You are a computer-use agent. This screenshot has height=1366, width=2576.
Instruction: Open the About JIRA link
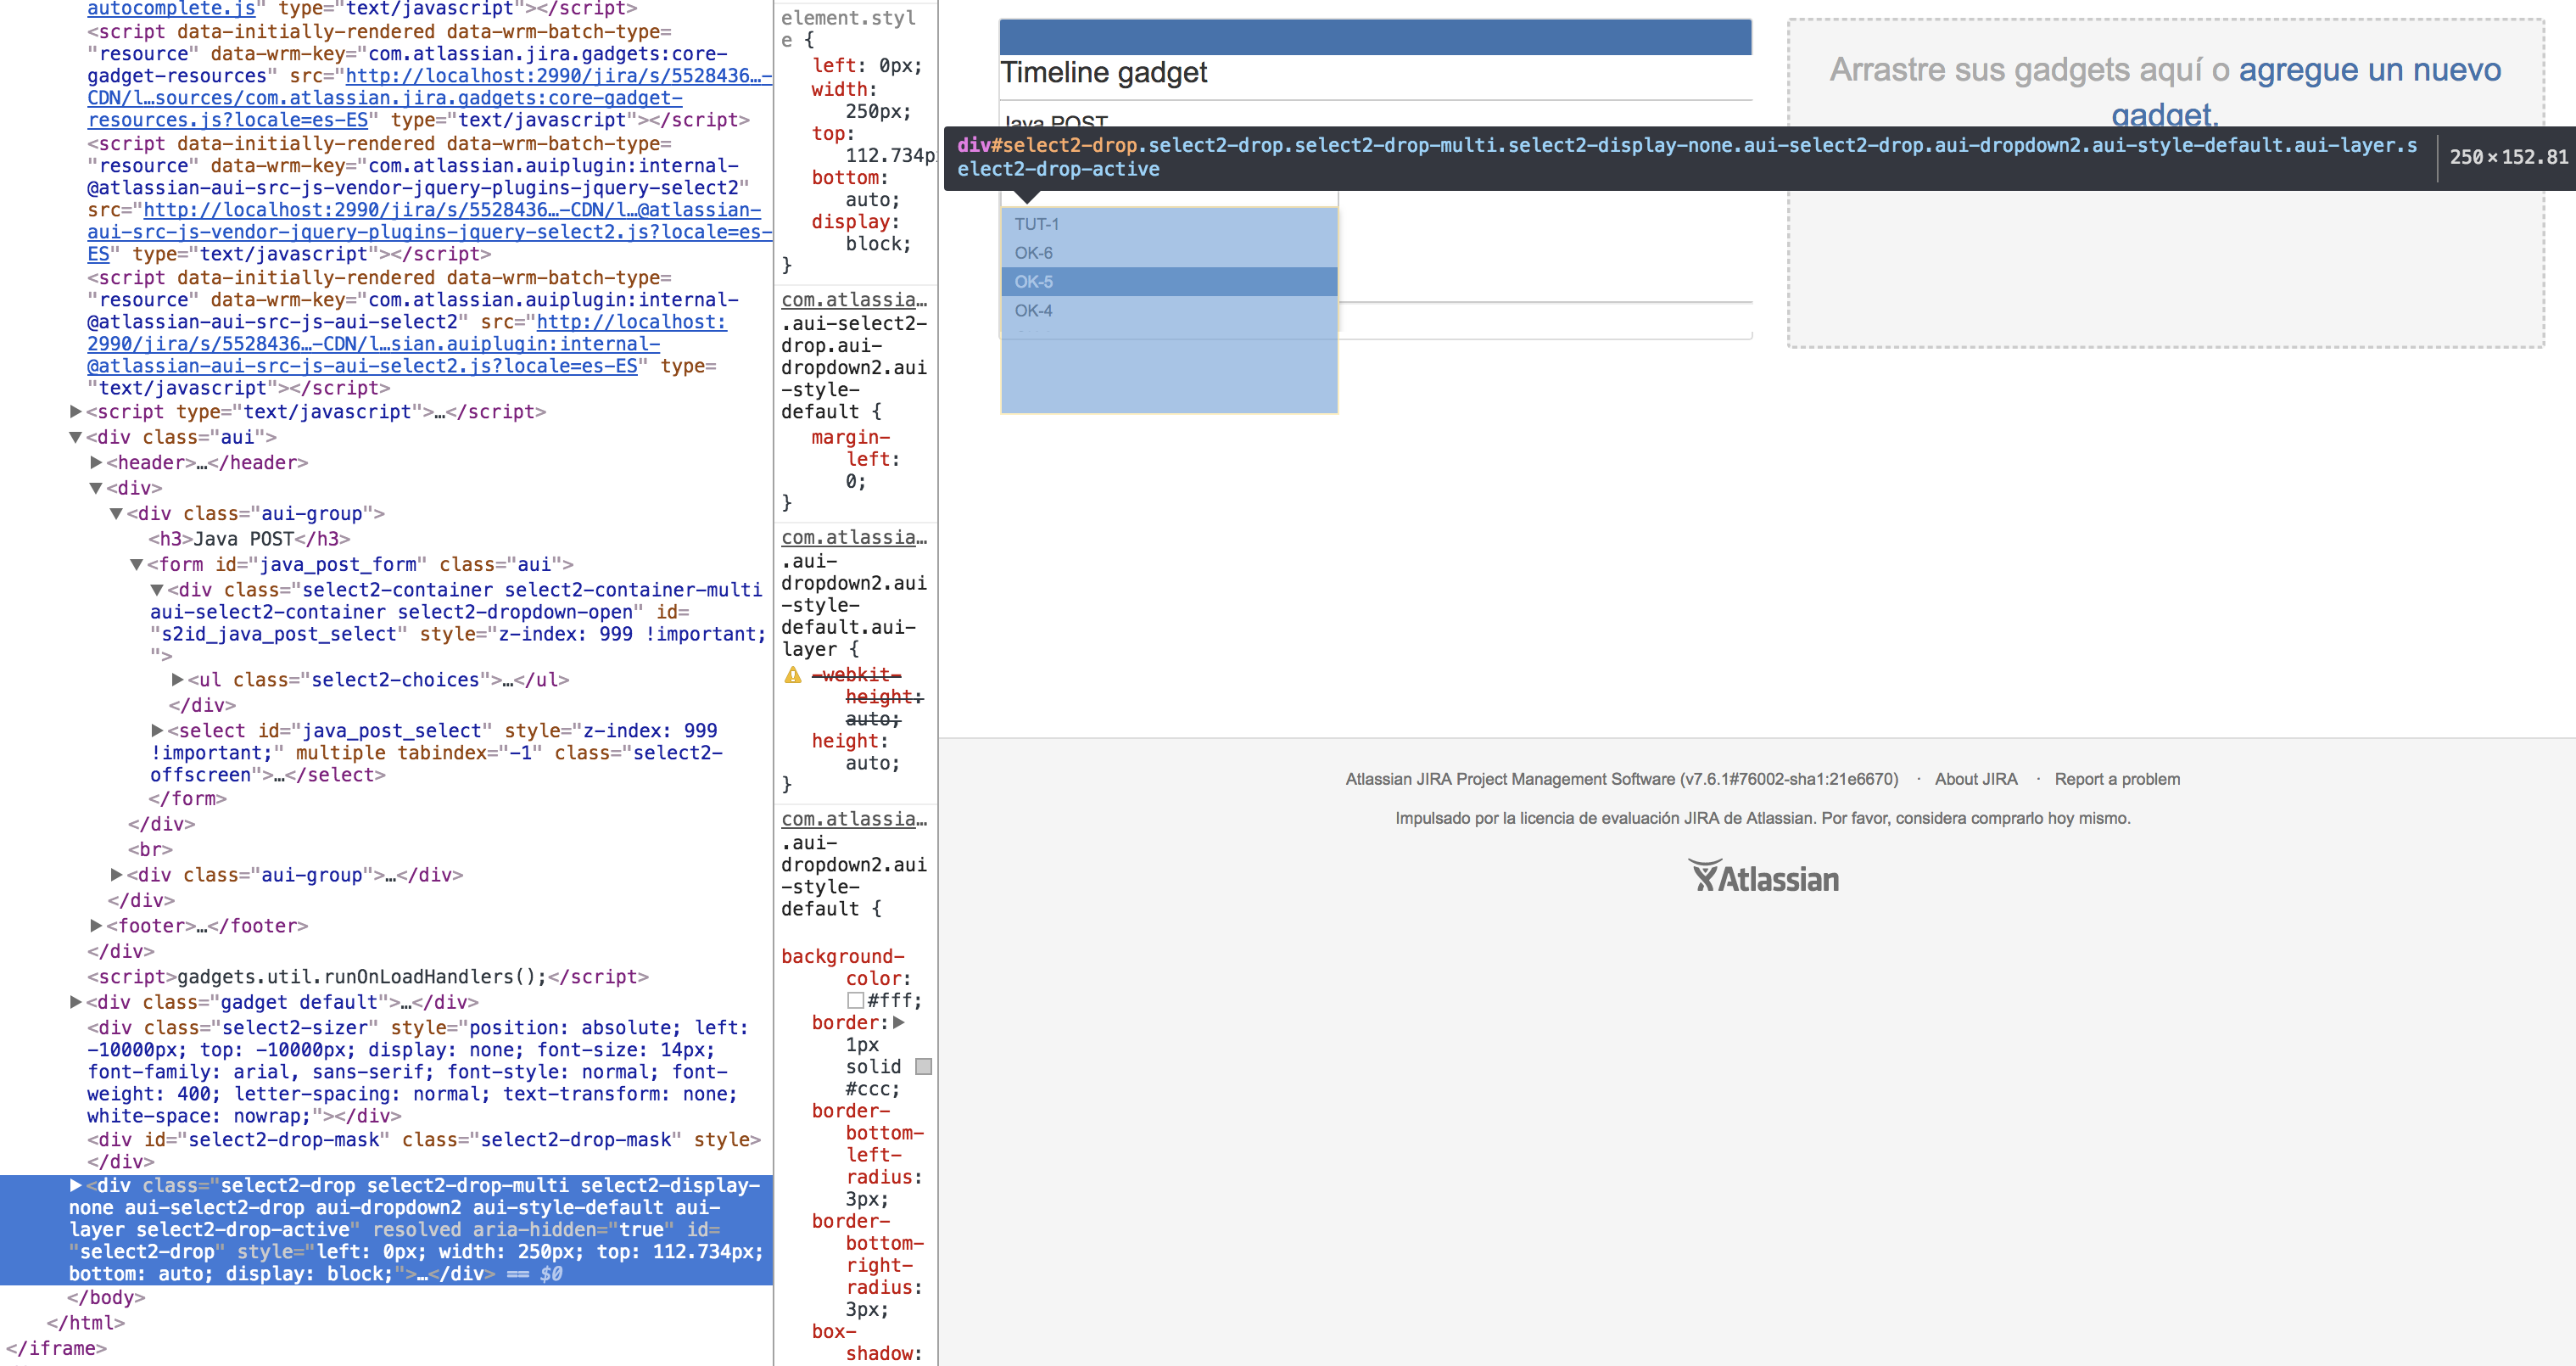point(1976,779)
